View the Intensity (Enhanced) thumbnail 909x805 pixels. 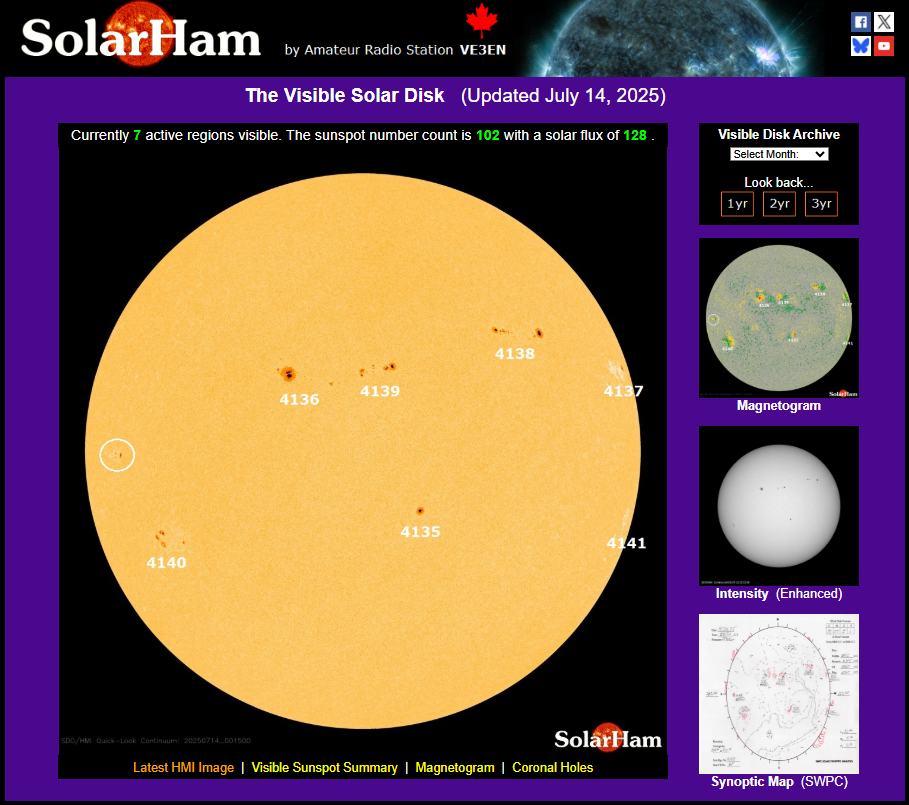tap(779, 506)
